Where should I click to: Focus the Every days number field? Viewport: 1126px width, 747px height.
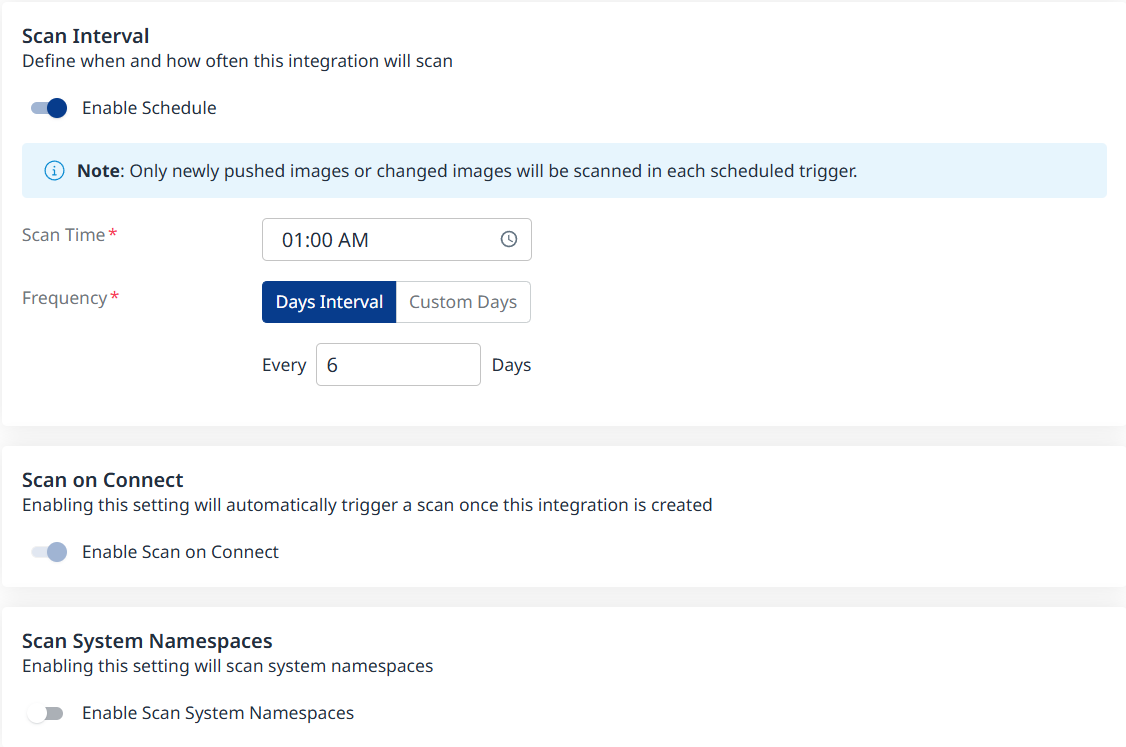pyautogui.click(x=398, y=365)
